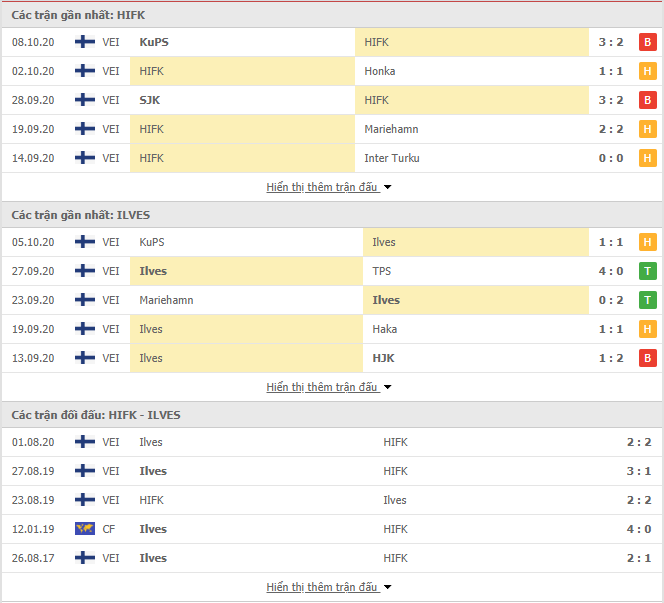Click the orange H badge for HIFK vs Inter Turku

[647, 158]
